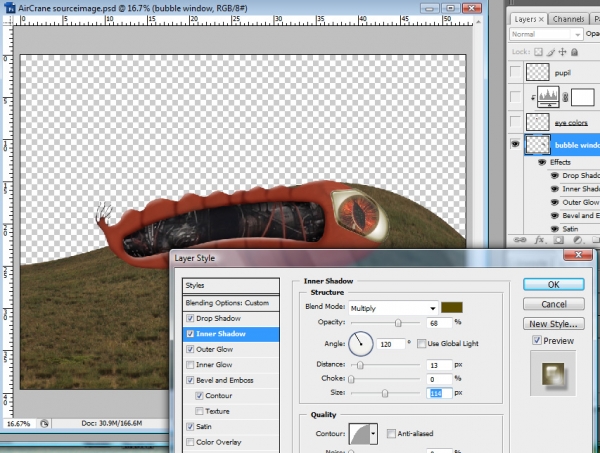The width and height of the screenshot is (600, 453).
Task: Open the Styles section in Layer Style
Action: point(231,285)
